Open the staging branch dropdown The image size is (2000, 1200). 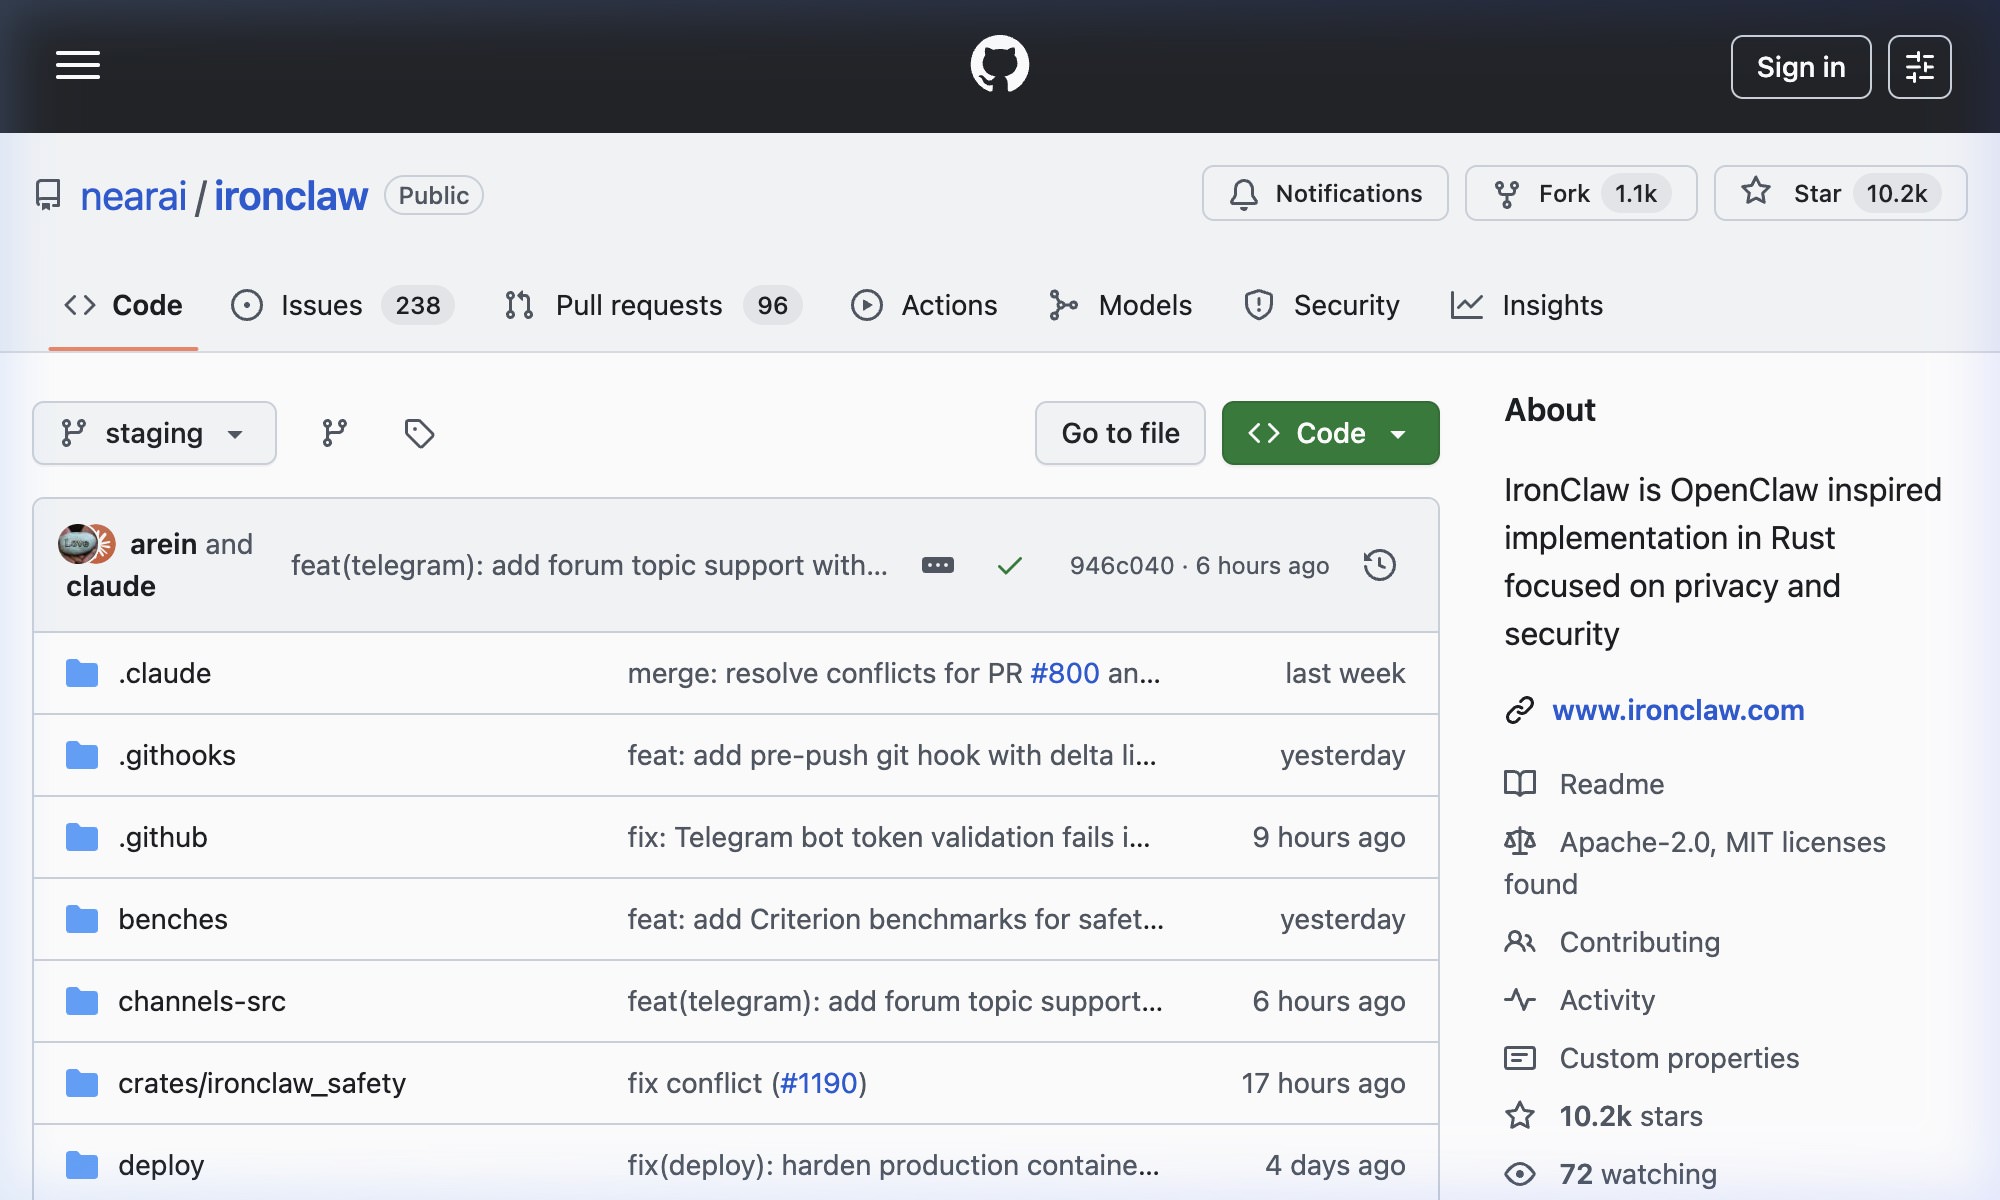154,433
